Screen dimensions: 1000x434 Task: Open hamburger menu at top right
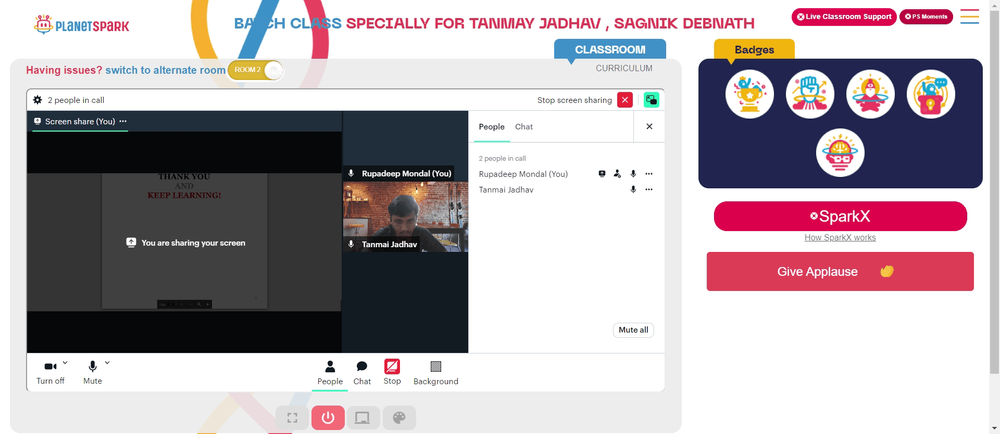(969, 17)
